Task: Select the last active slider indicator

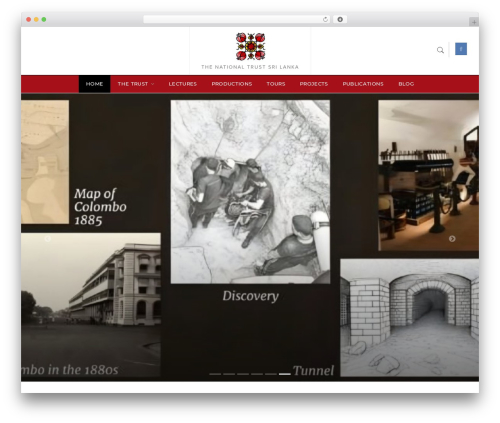Action: [x=285, y=374]
